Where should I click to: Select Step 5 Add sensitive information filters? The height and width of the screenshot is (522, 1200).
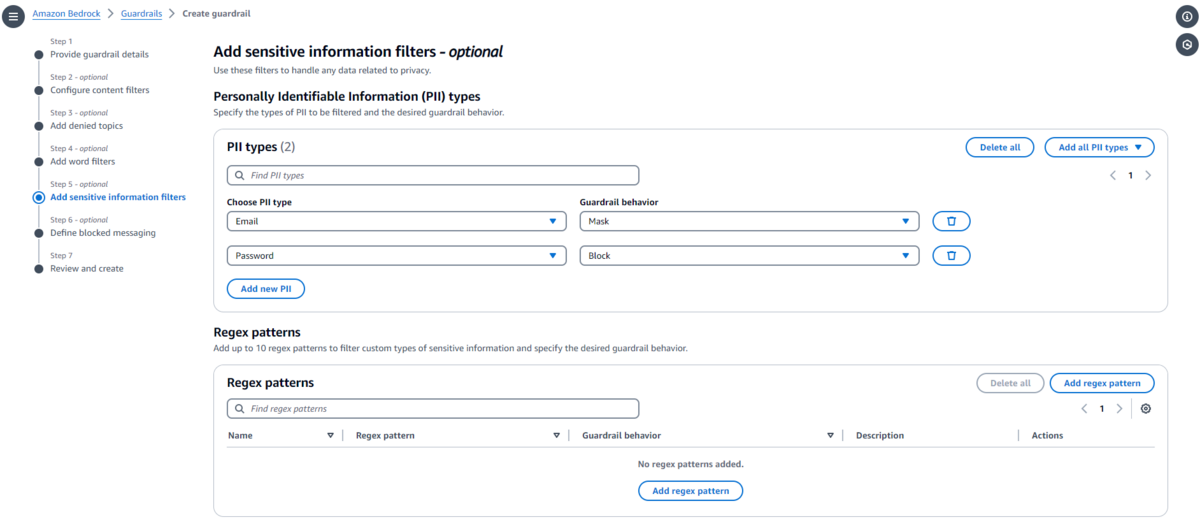[117, 197]
